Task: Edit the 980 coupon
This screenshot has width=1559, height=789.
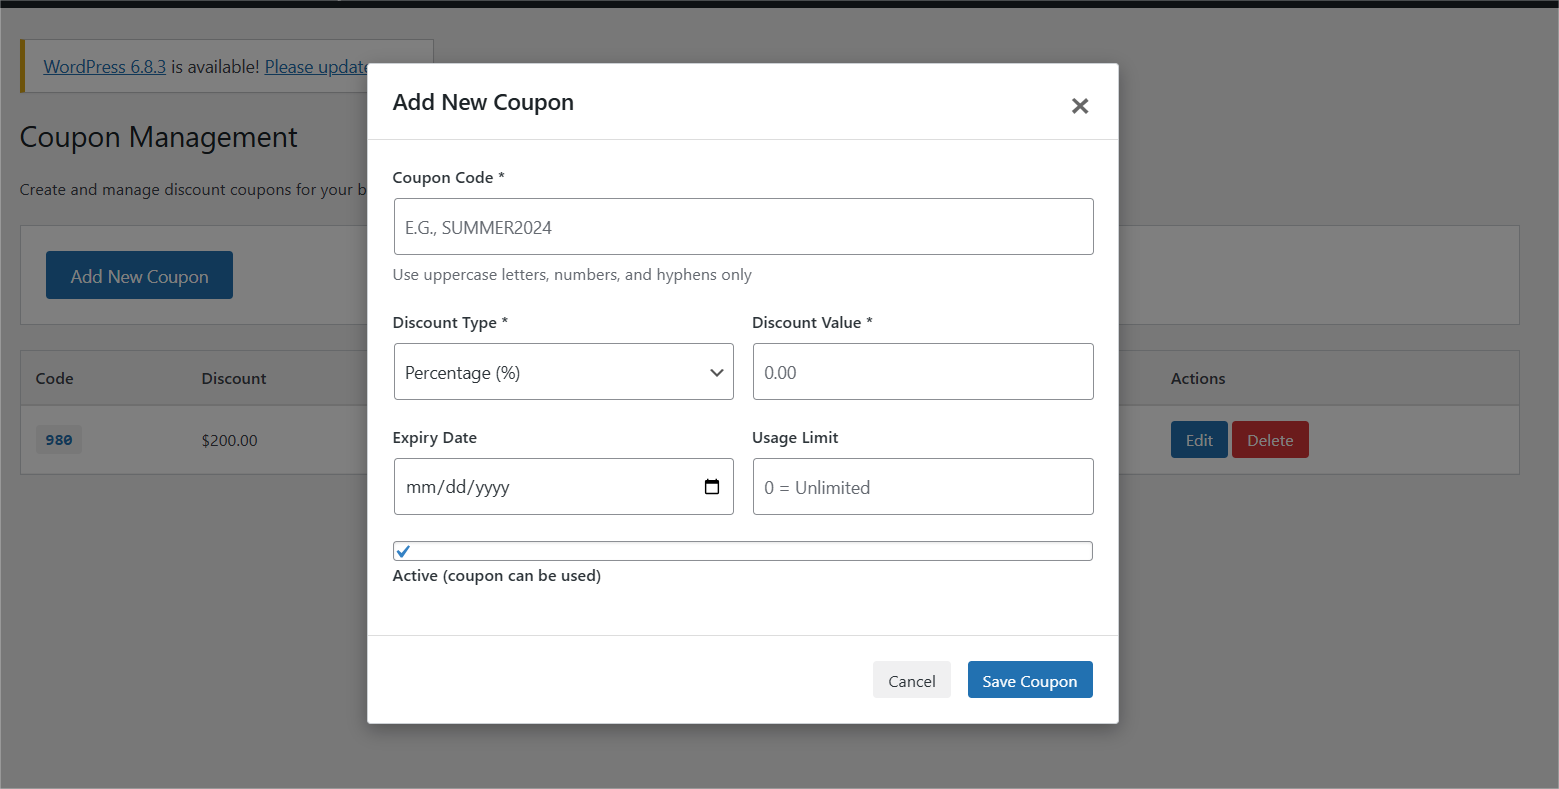Action: tap(1198, 439)
